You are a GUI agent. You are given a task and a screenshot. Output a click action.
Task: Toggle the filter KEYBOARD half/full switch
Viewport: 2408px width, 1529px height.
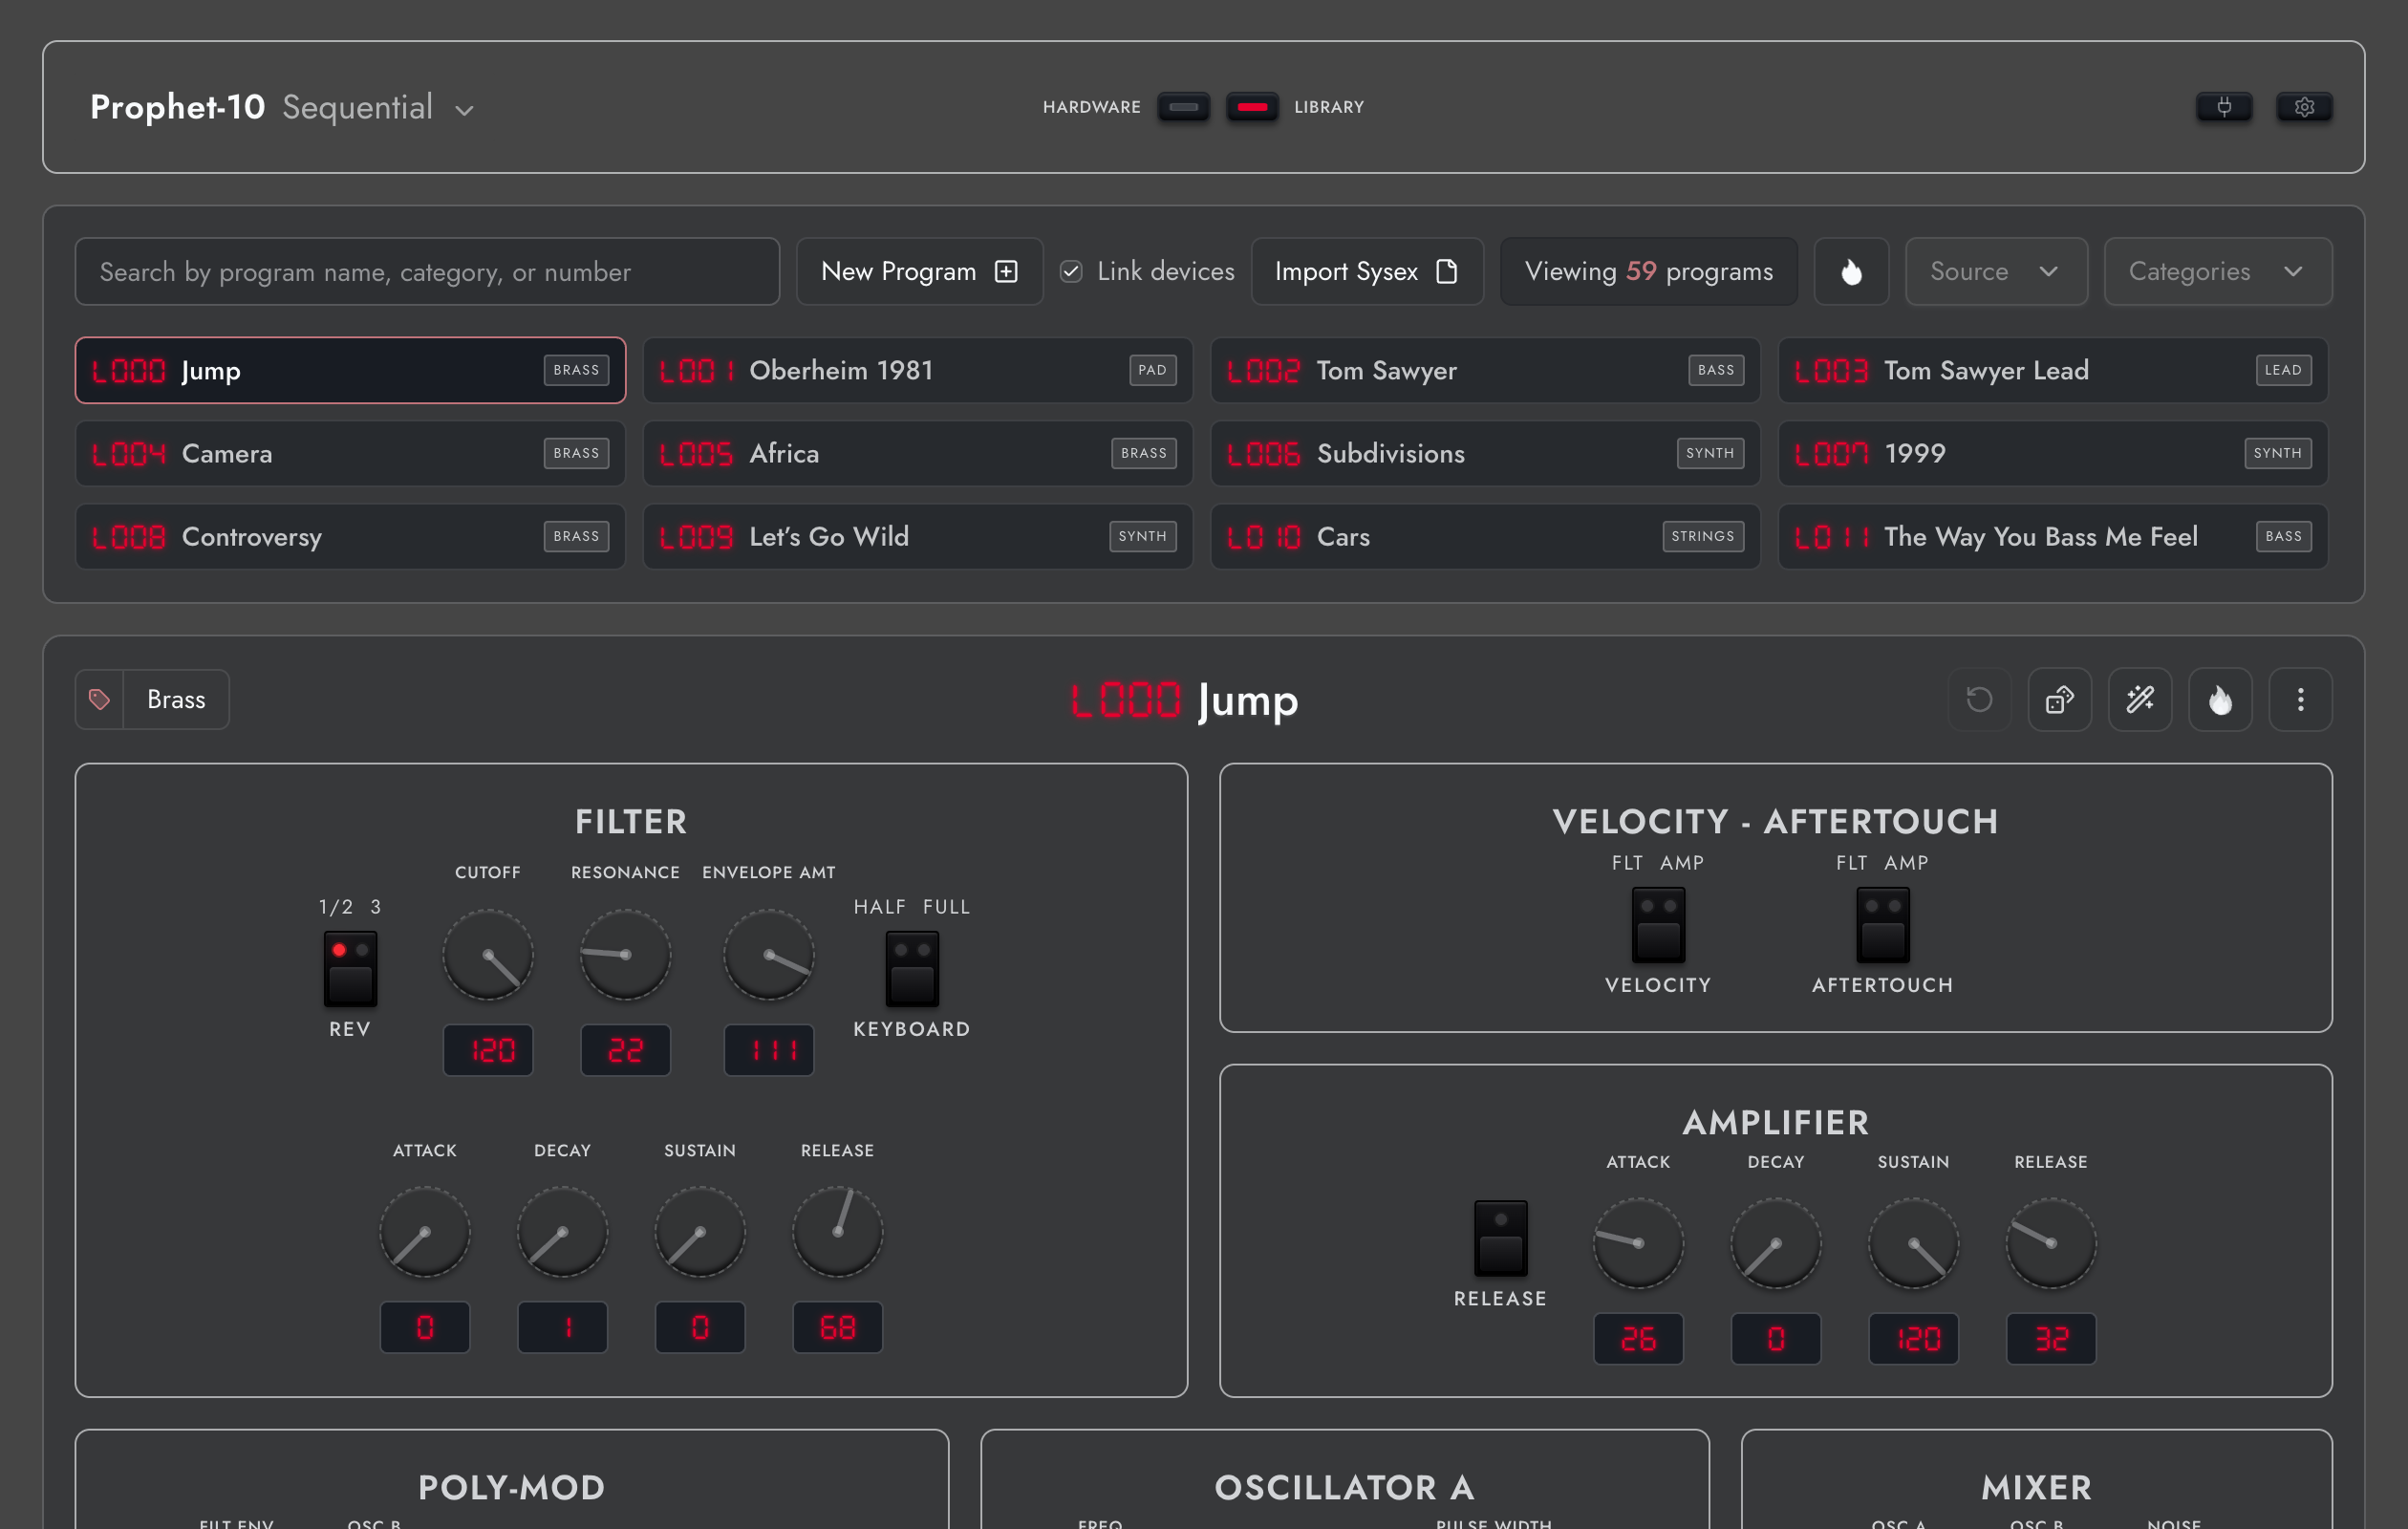coord(912,968)
